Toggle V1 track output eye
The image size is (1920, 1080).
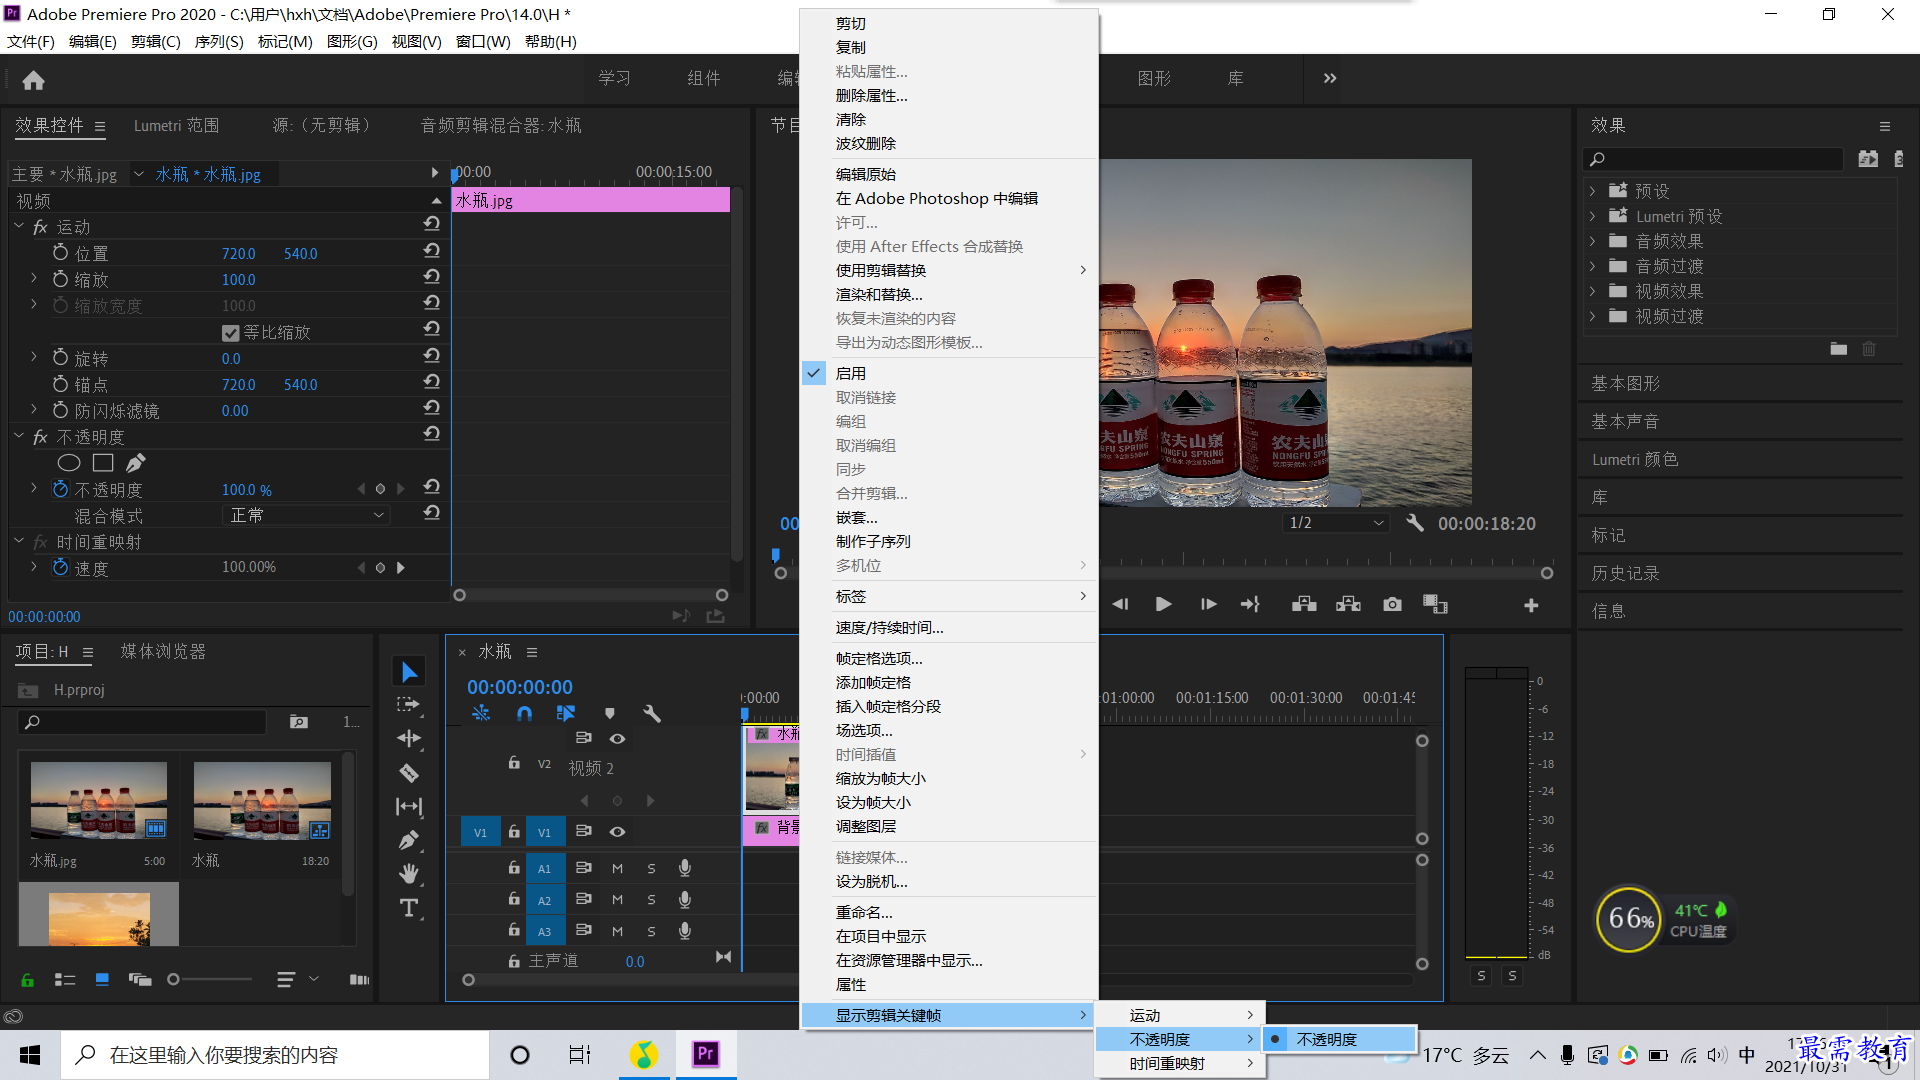618,832
